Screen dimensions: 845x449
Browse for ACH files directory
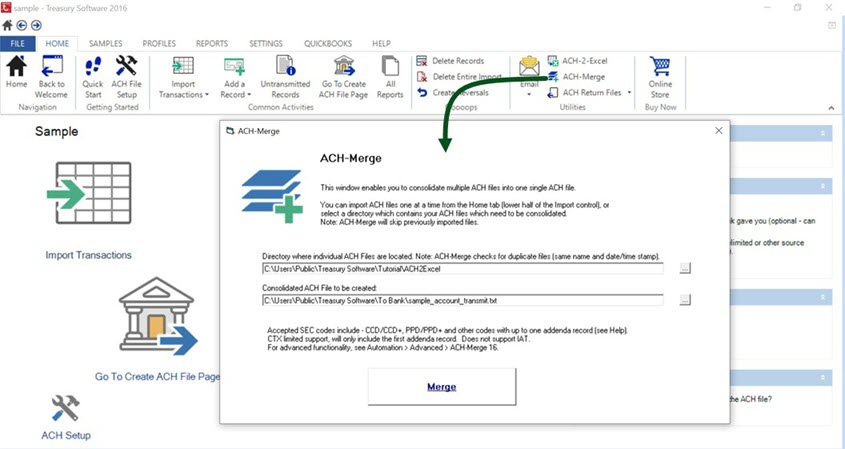[x=684, y=268]
